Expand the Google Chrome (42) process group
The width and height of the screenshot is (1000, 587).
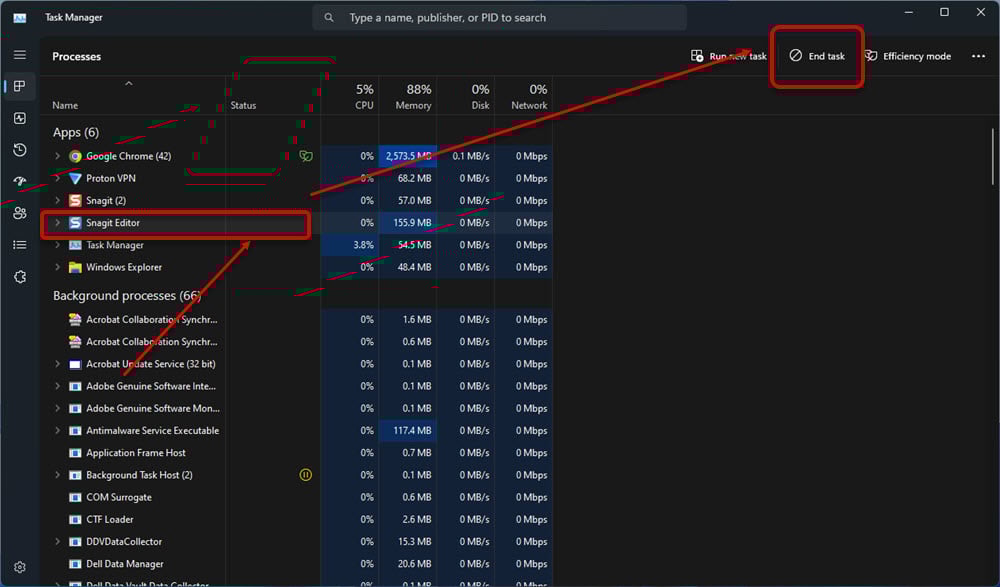(x=57, y=156)
